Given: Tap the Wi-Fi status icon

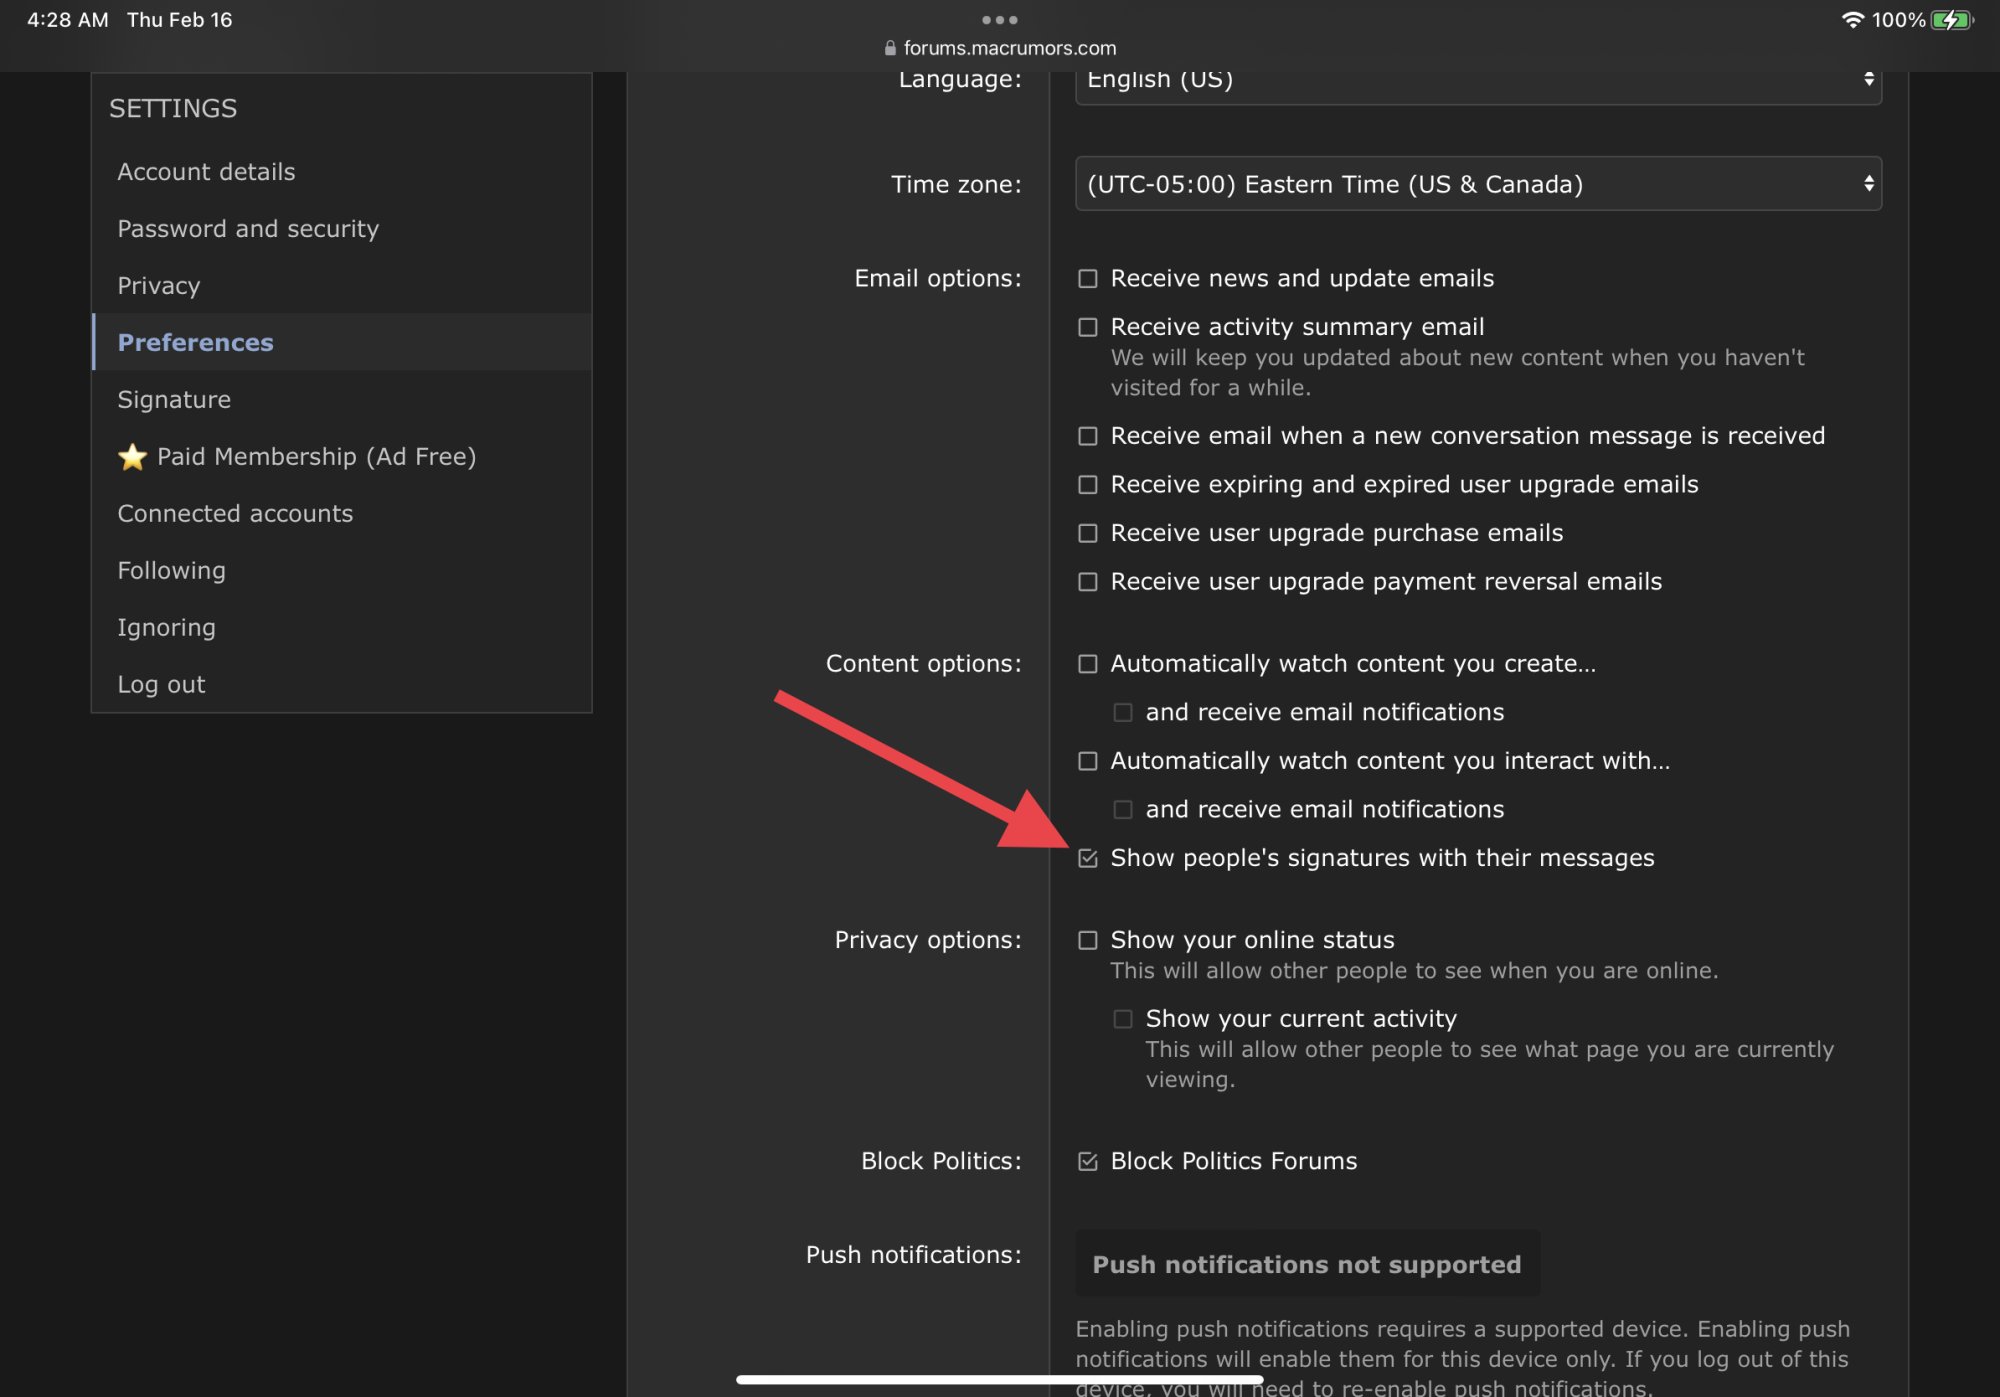Looking at the screenshot, I should (1852, 20).
